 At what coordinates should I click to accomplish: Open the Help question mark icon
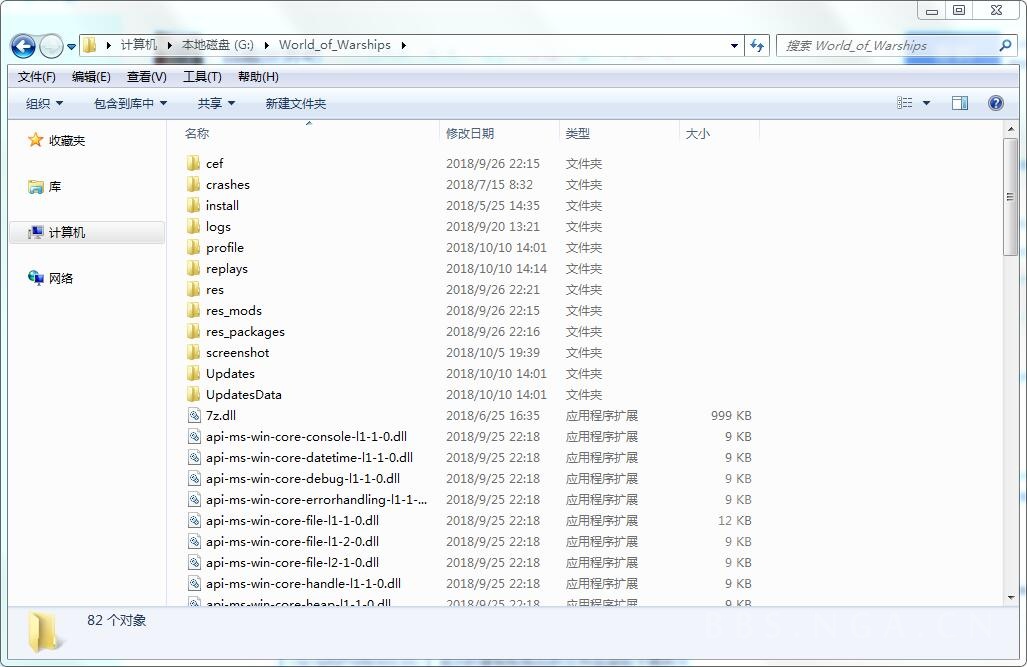995,103
